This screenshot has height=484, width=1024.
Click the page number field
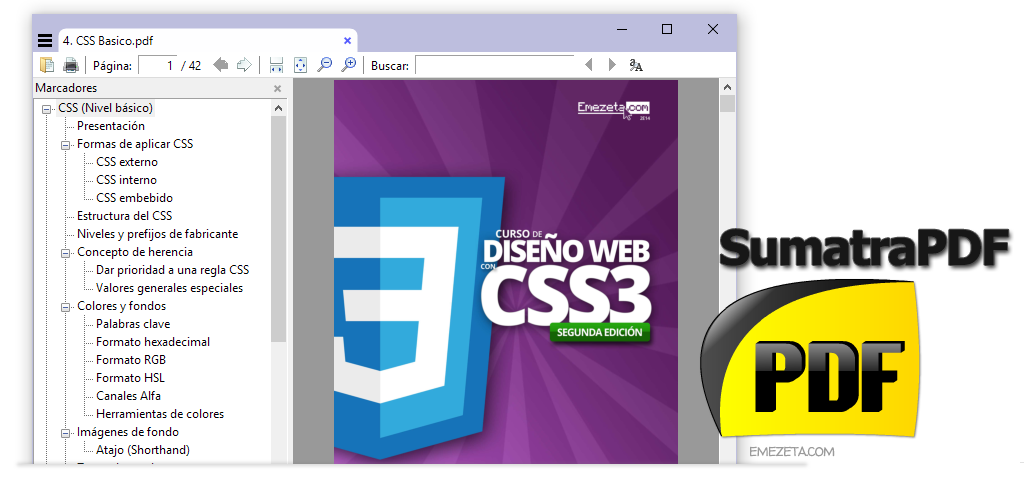tap(158, 65)
